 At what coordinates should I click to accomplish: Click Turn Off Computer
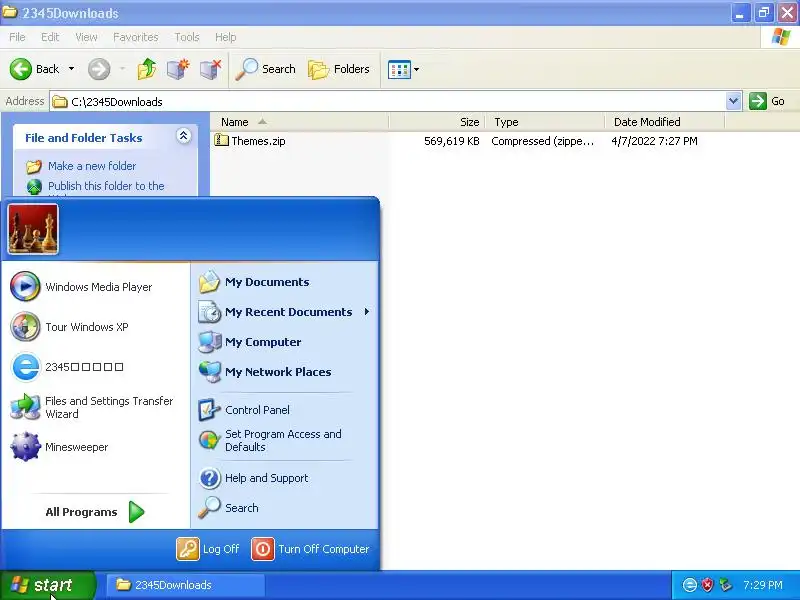(x=310, y=549)
